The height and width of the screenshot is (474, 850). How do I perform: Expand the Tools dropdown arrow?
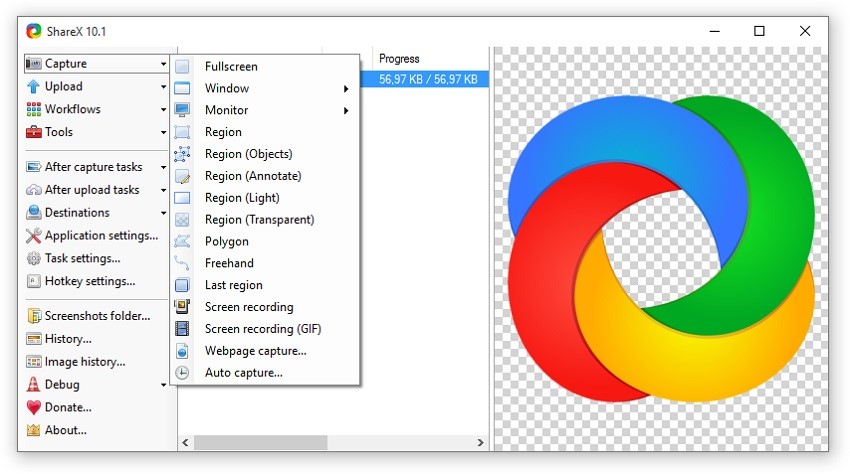pos(163,132)
